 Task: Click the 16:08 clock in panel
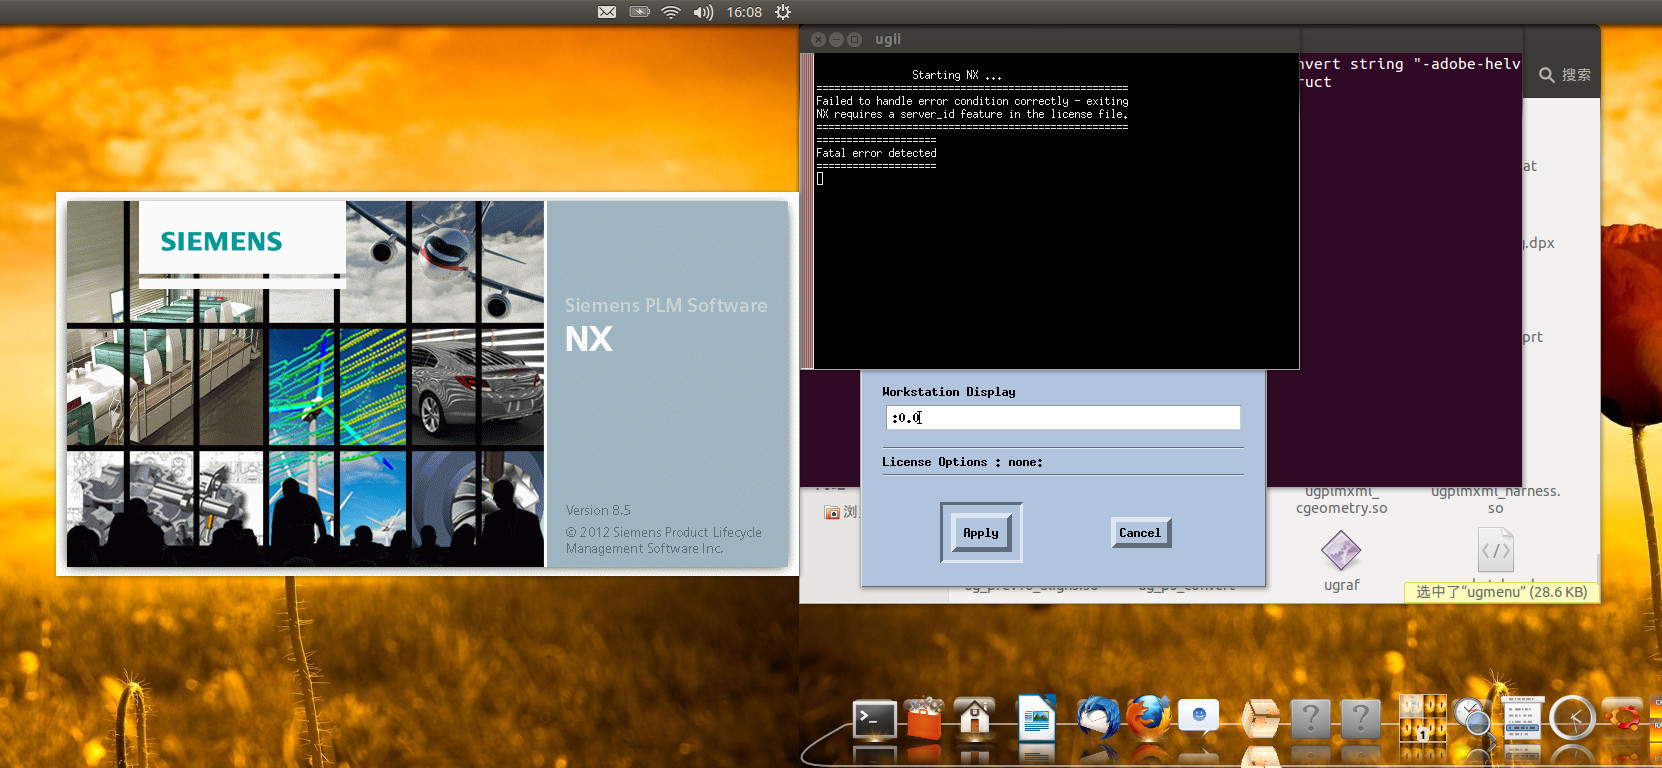pyautogui.click(x=744, y=12)
